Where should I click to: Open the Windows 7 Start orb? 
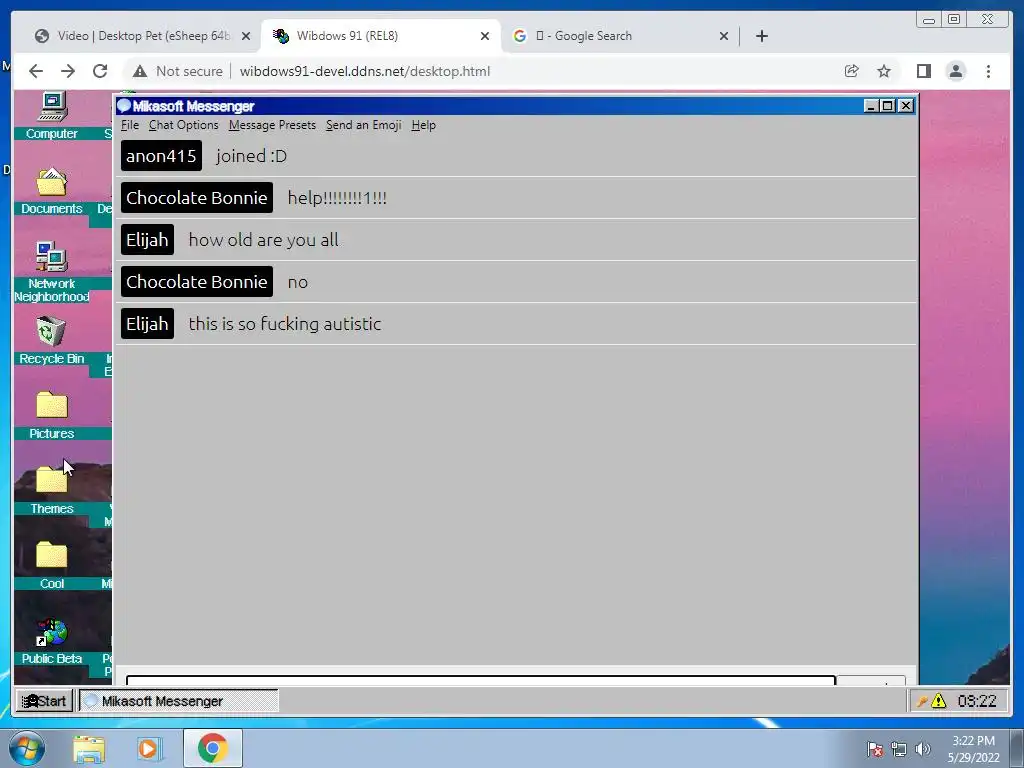pos(27,748)
